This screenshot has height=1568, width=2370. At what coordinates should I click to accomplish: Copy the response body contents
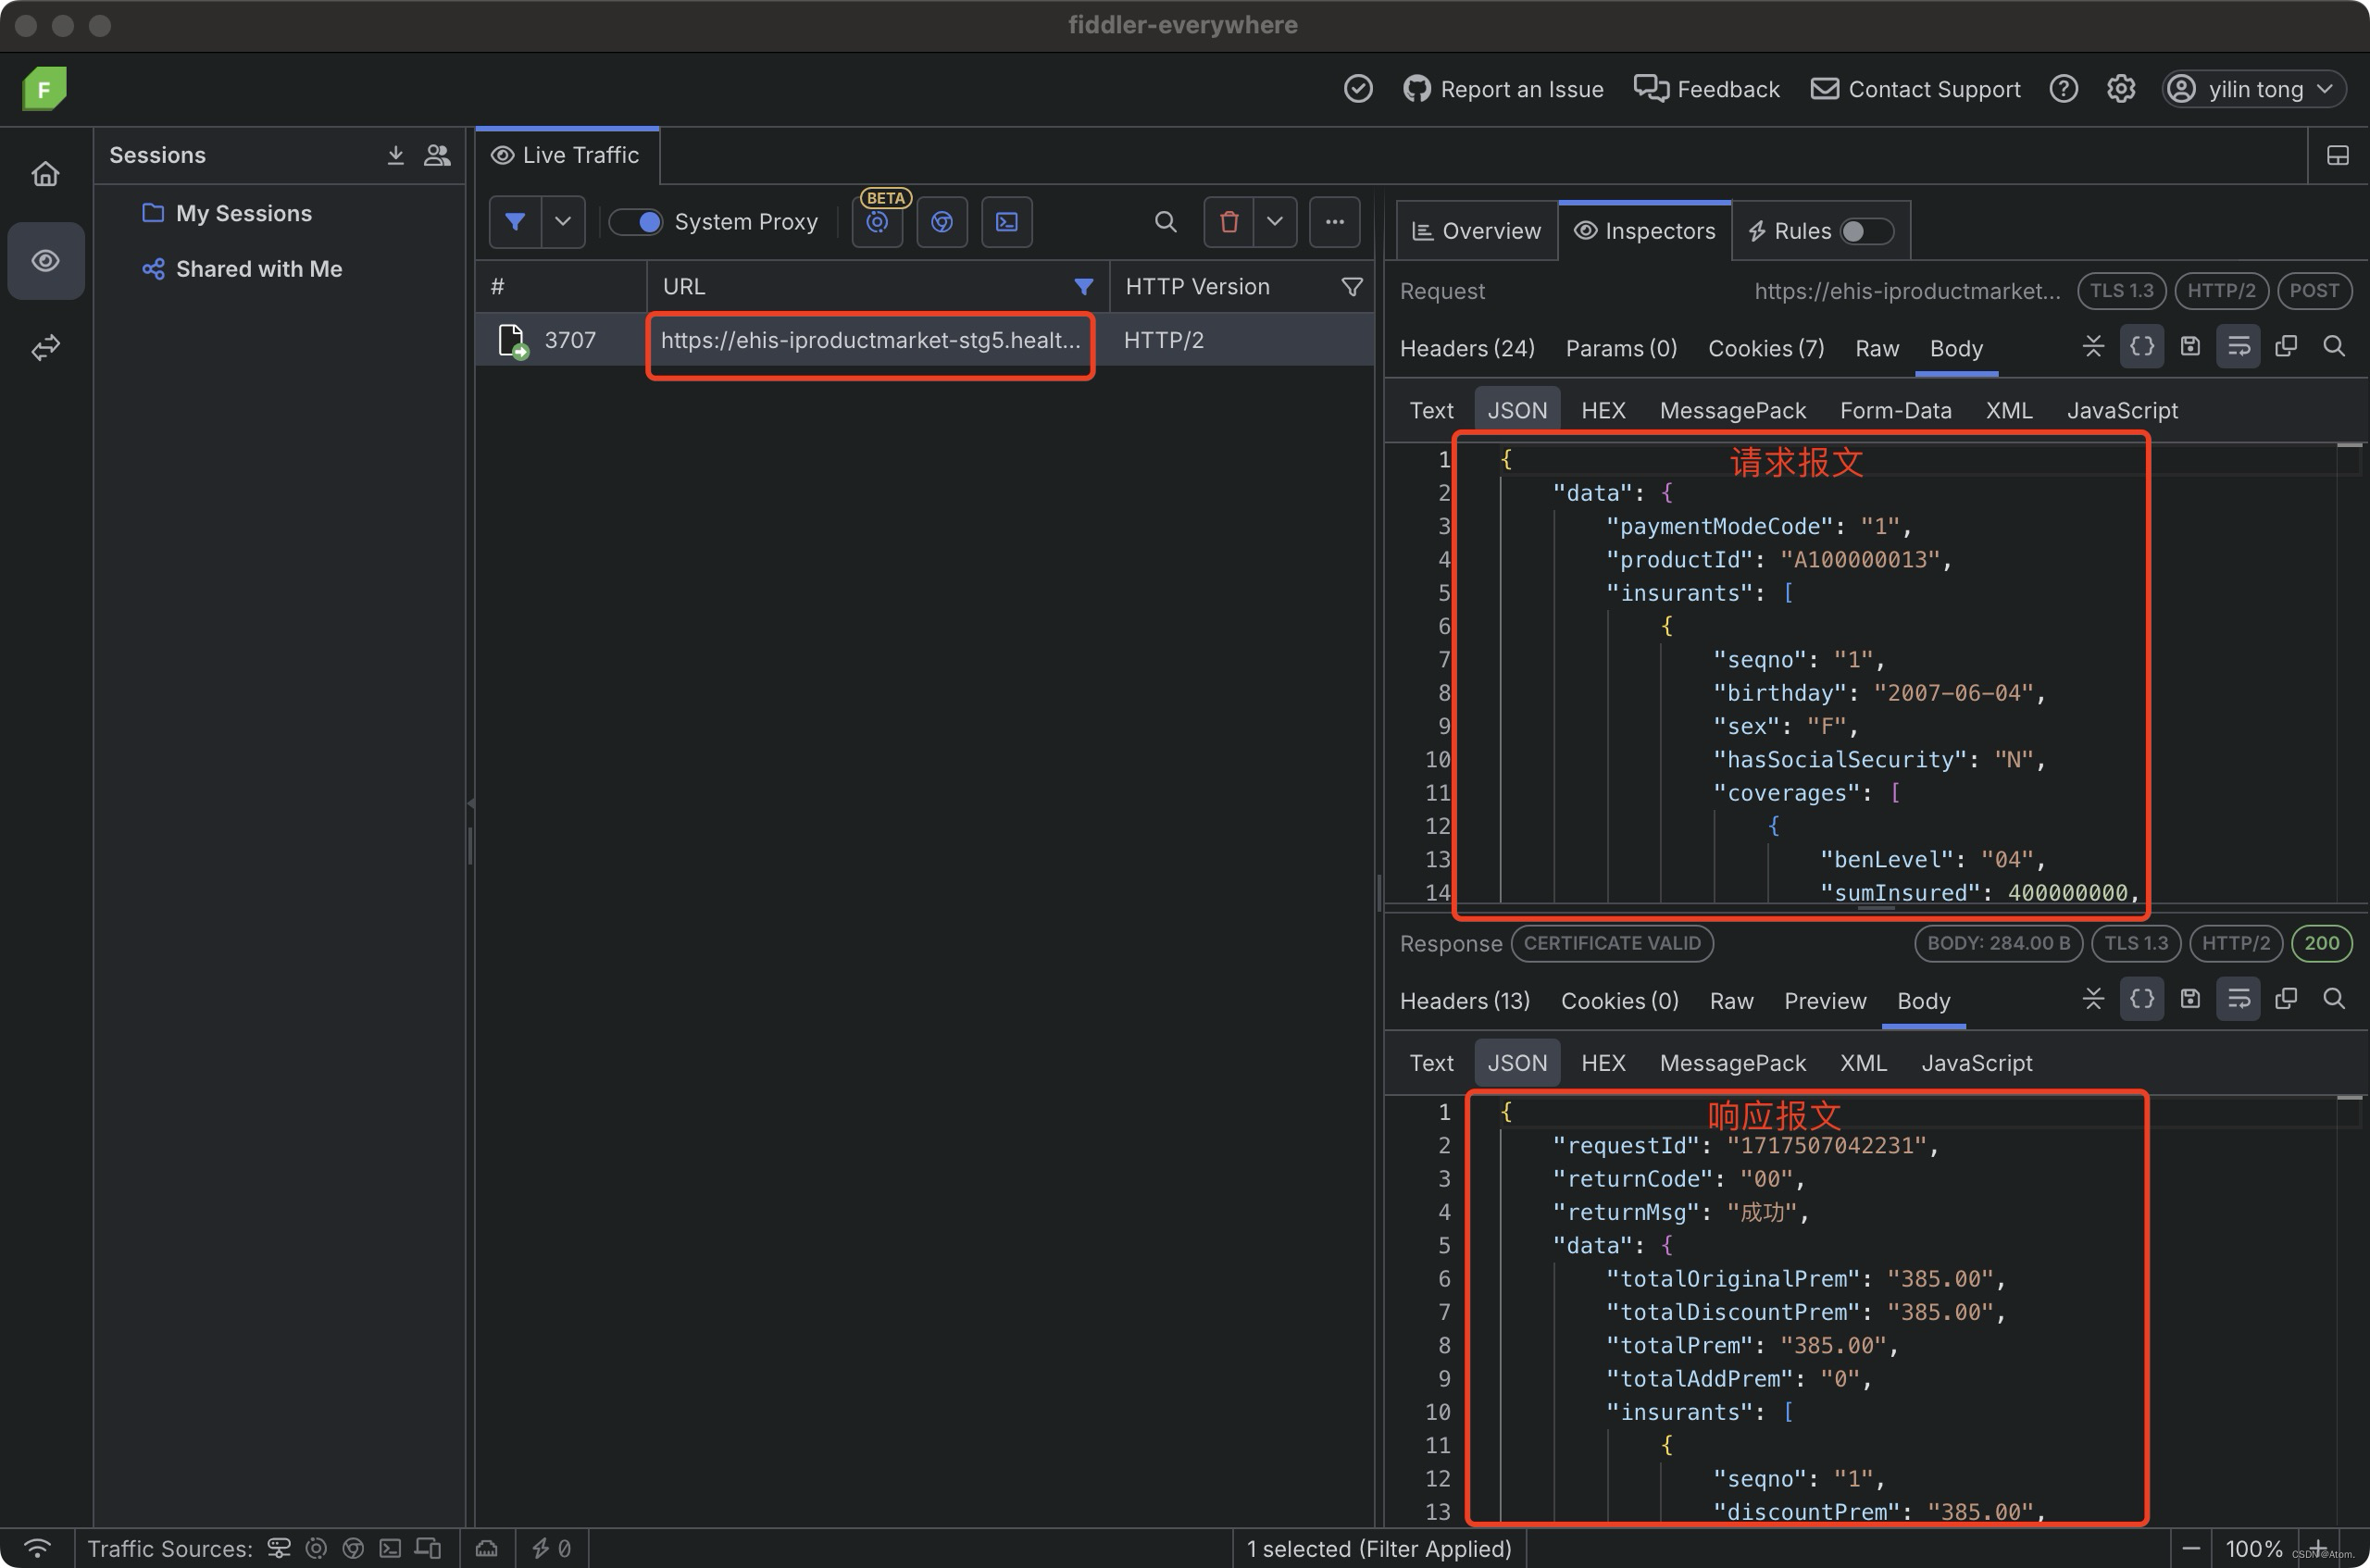(2286, 998)
